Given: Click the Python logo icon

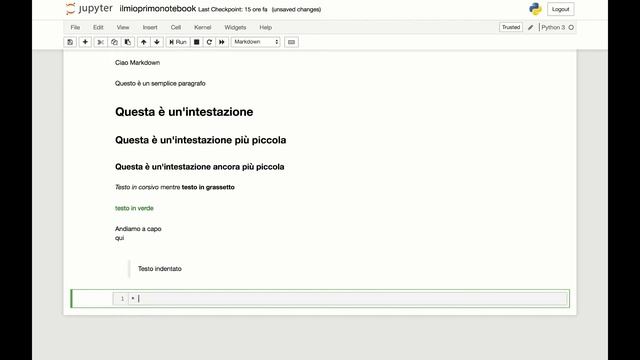Looking at the screenshot, I should coord(535,9).
